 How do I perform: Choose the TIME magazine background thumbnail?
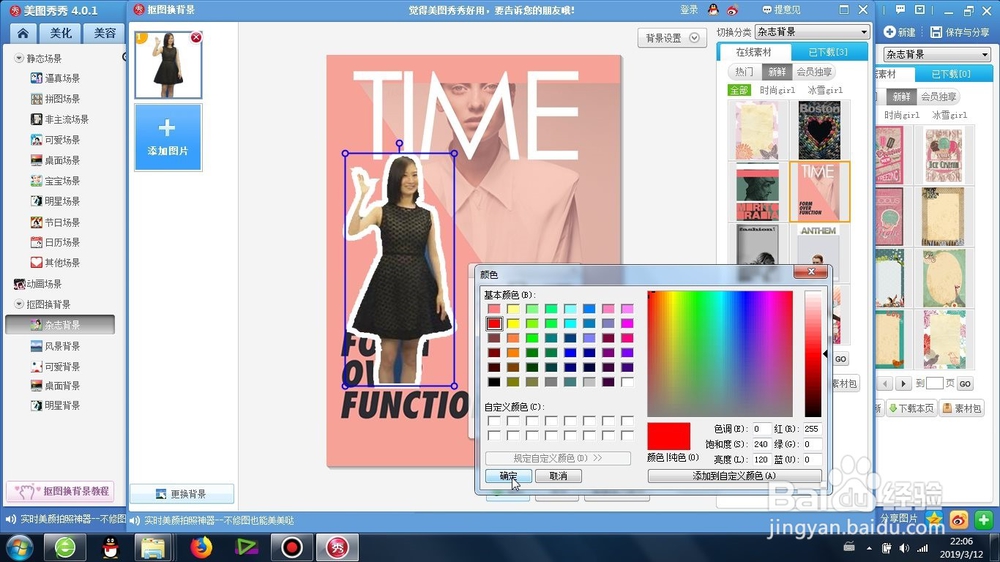[x=820, y=191]
